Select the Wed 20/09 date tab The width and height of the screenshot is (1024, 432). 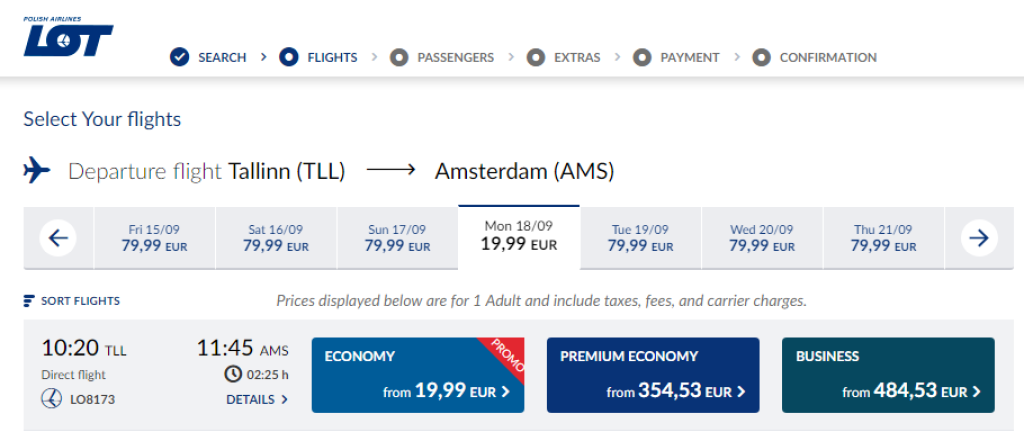761,238
